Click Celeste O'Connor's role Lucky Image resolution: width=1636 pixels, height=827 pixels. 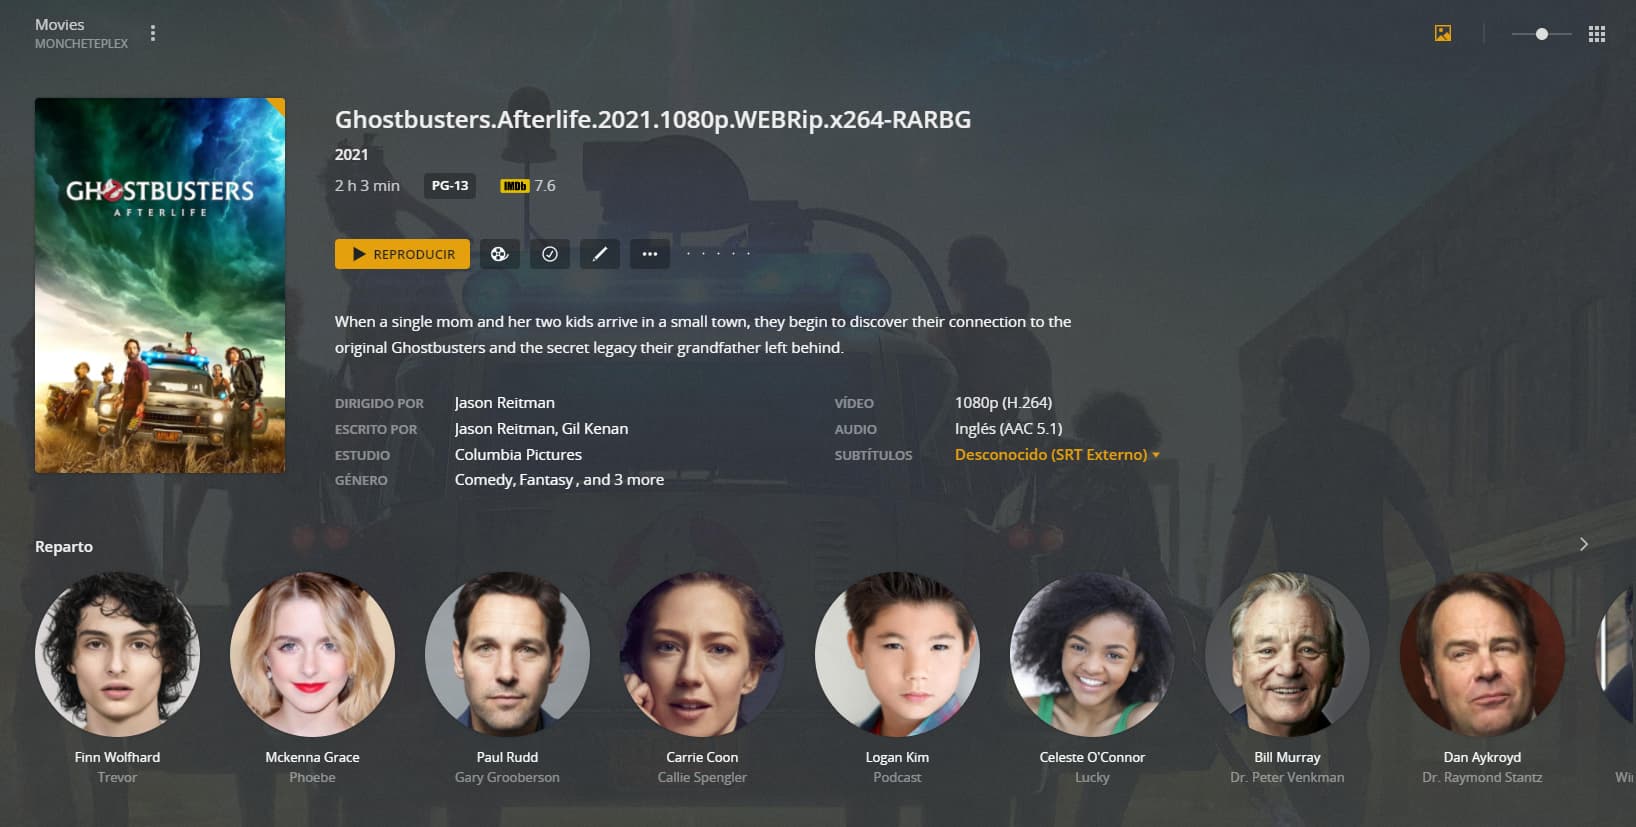click(1092, 777)
